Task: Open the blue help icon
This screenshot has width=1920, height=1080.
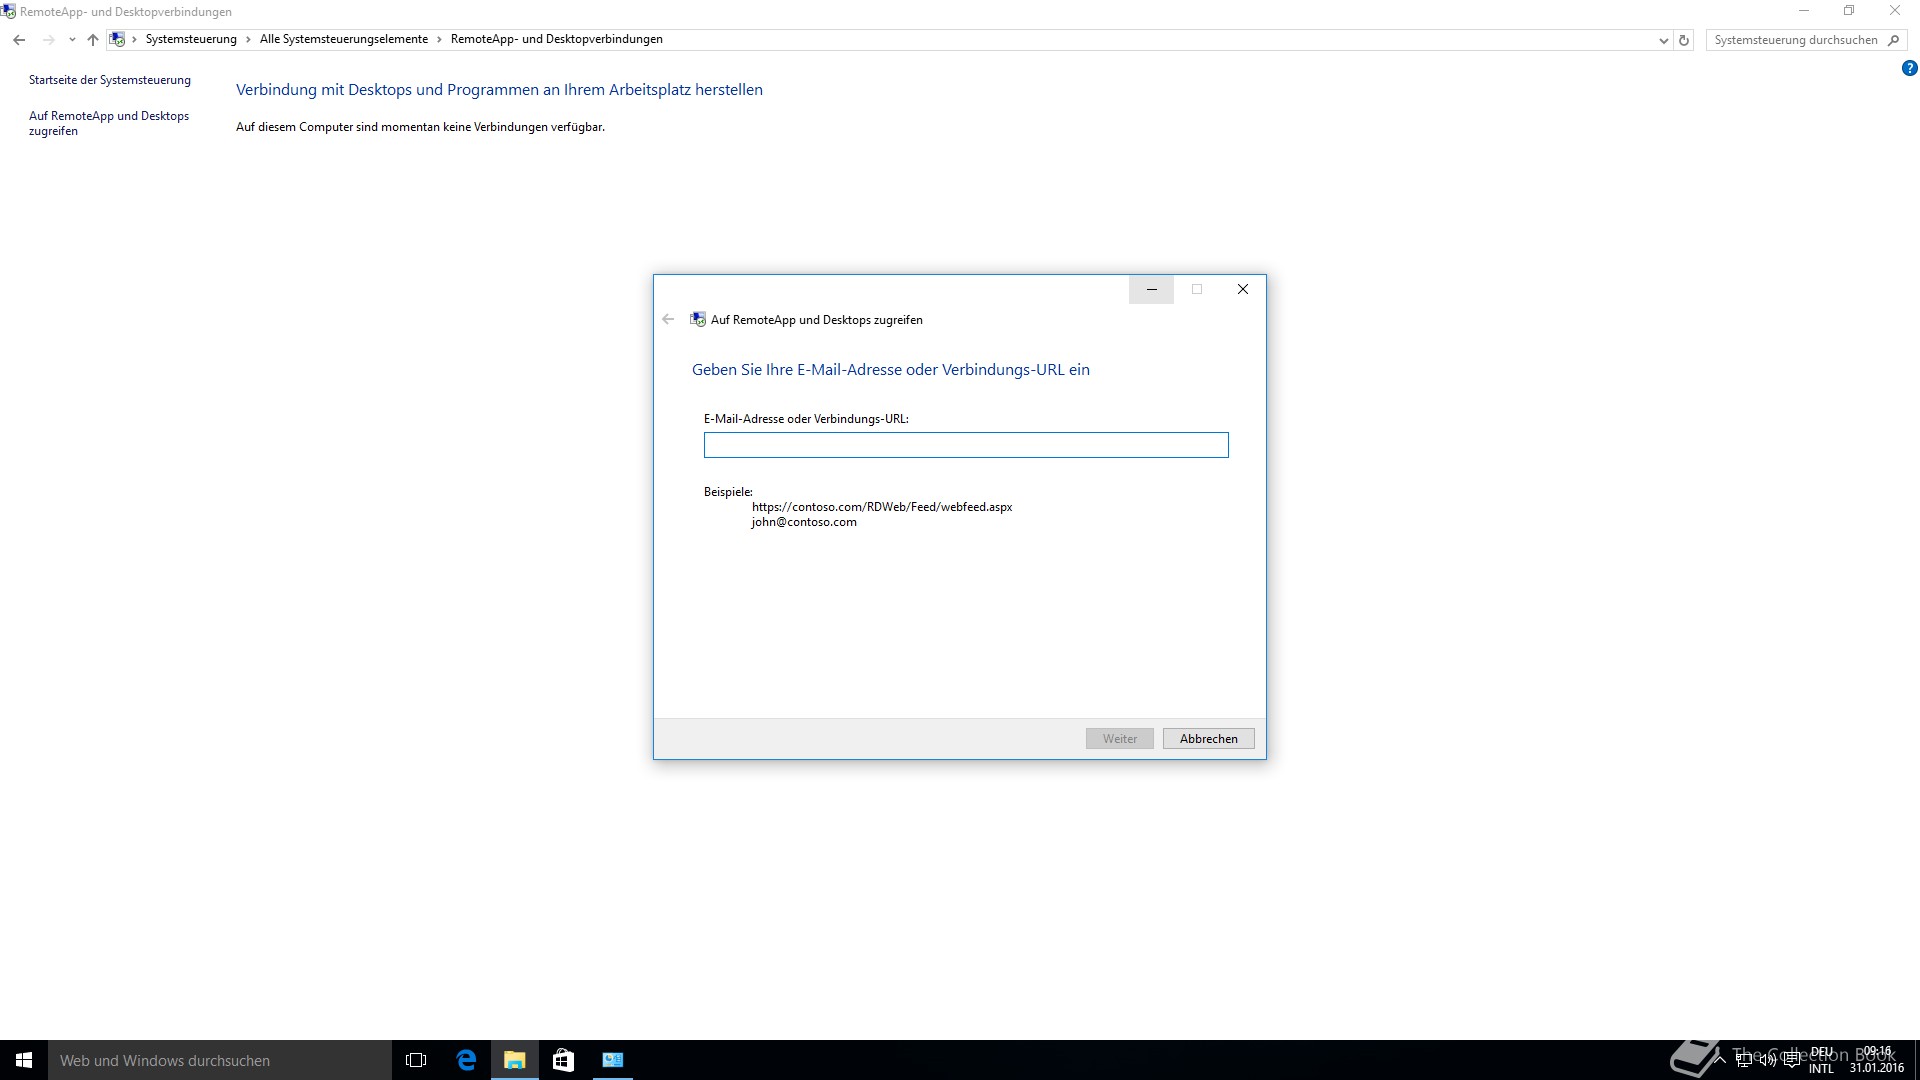Action: pyautogui.click(x=1909, y=69)
